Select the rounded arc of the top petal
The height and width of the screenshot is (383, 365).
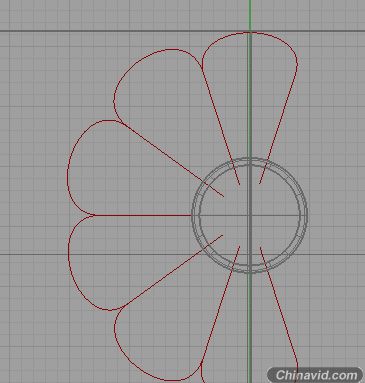250,33
